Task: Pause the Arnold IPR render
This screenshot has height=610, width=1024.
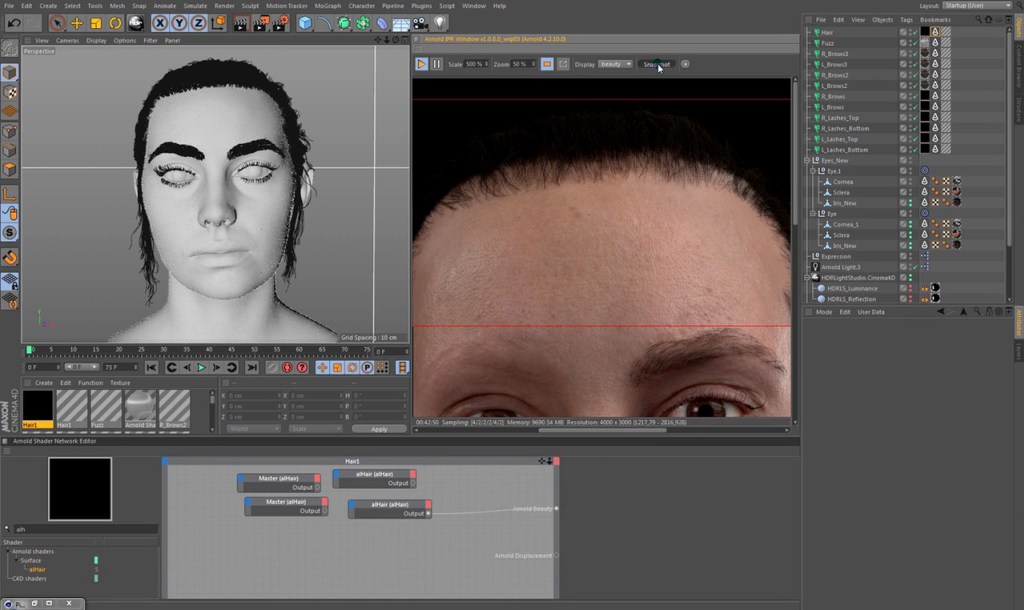Action: click(436, 64)
